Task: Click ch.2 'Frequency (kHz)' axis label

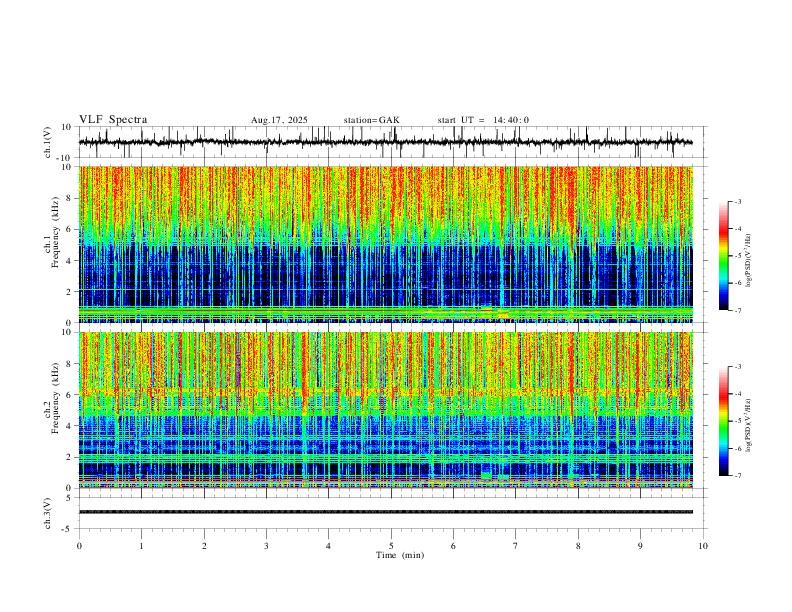Action: click(55, 398)
